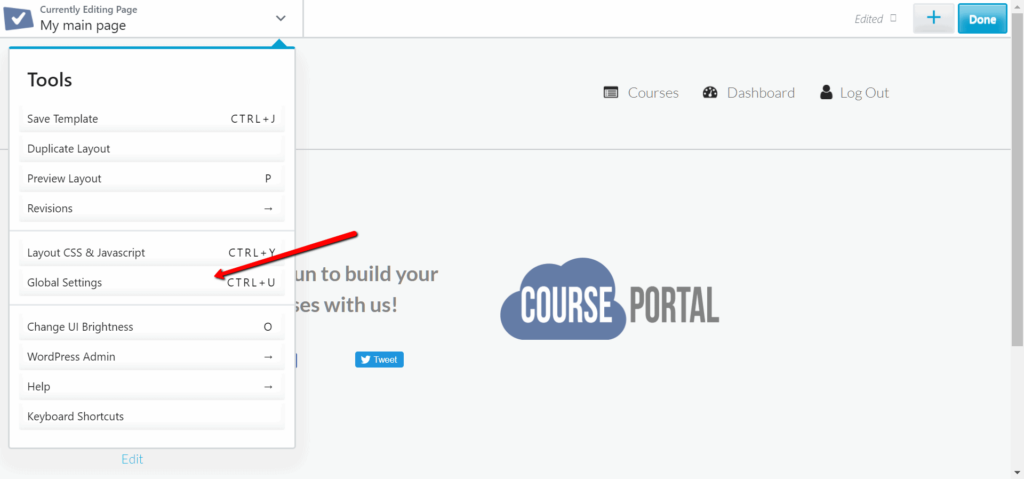Viewport: 1024px width, 479px height.
Task: Click the Course Portal cloud logo
Action: point(609,299)
